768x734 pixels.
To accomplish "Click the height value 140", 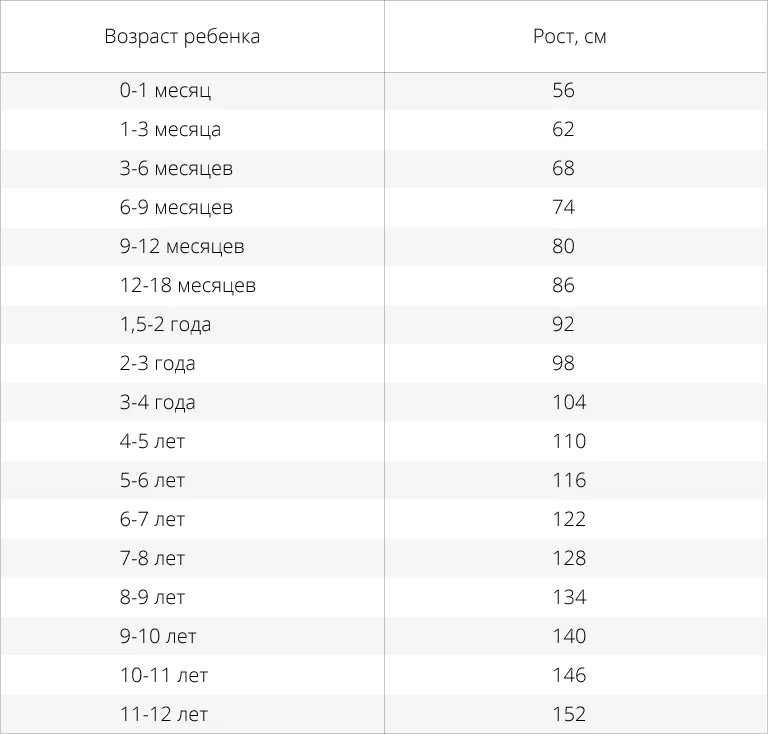I will point(569,637).
